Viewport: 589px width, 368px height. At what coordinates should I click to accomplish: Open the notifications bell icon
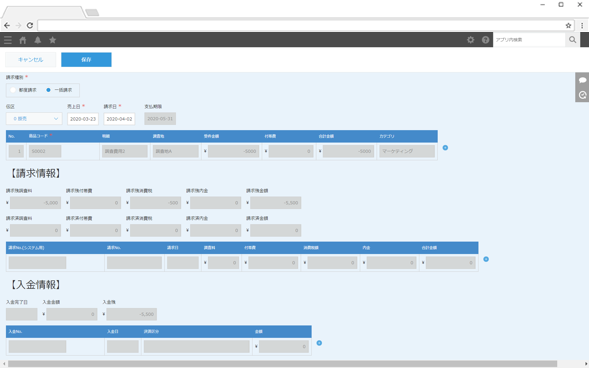pos(38,40)
